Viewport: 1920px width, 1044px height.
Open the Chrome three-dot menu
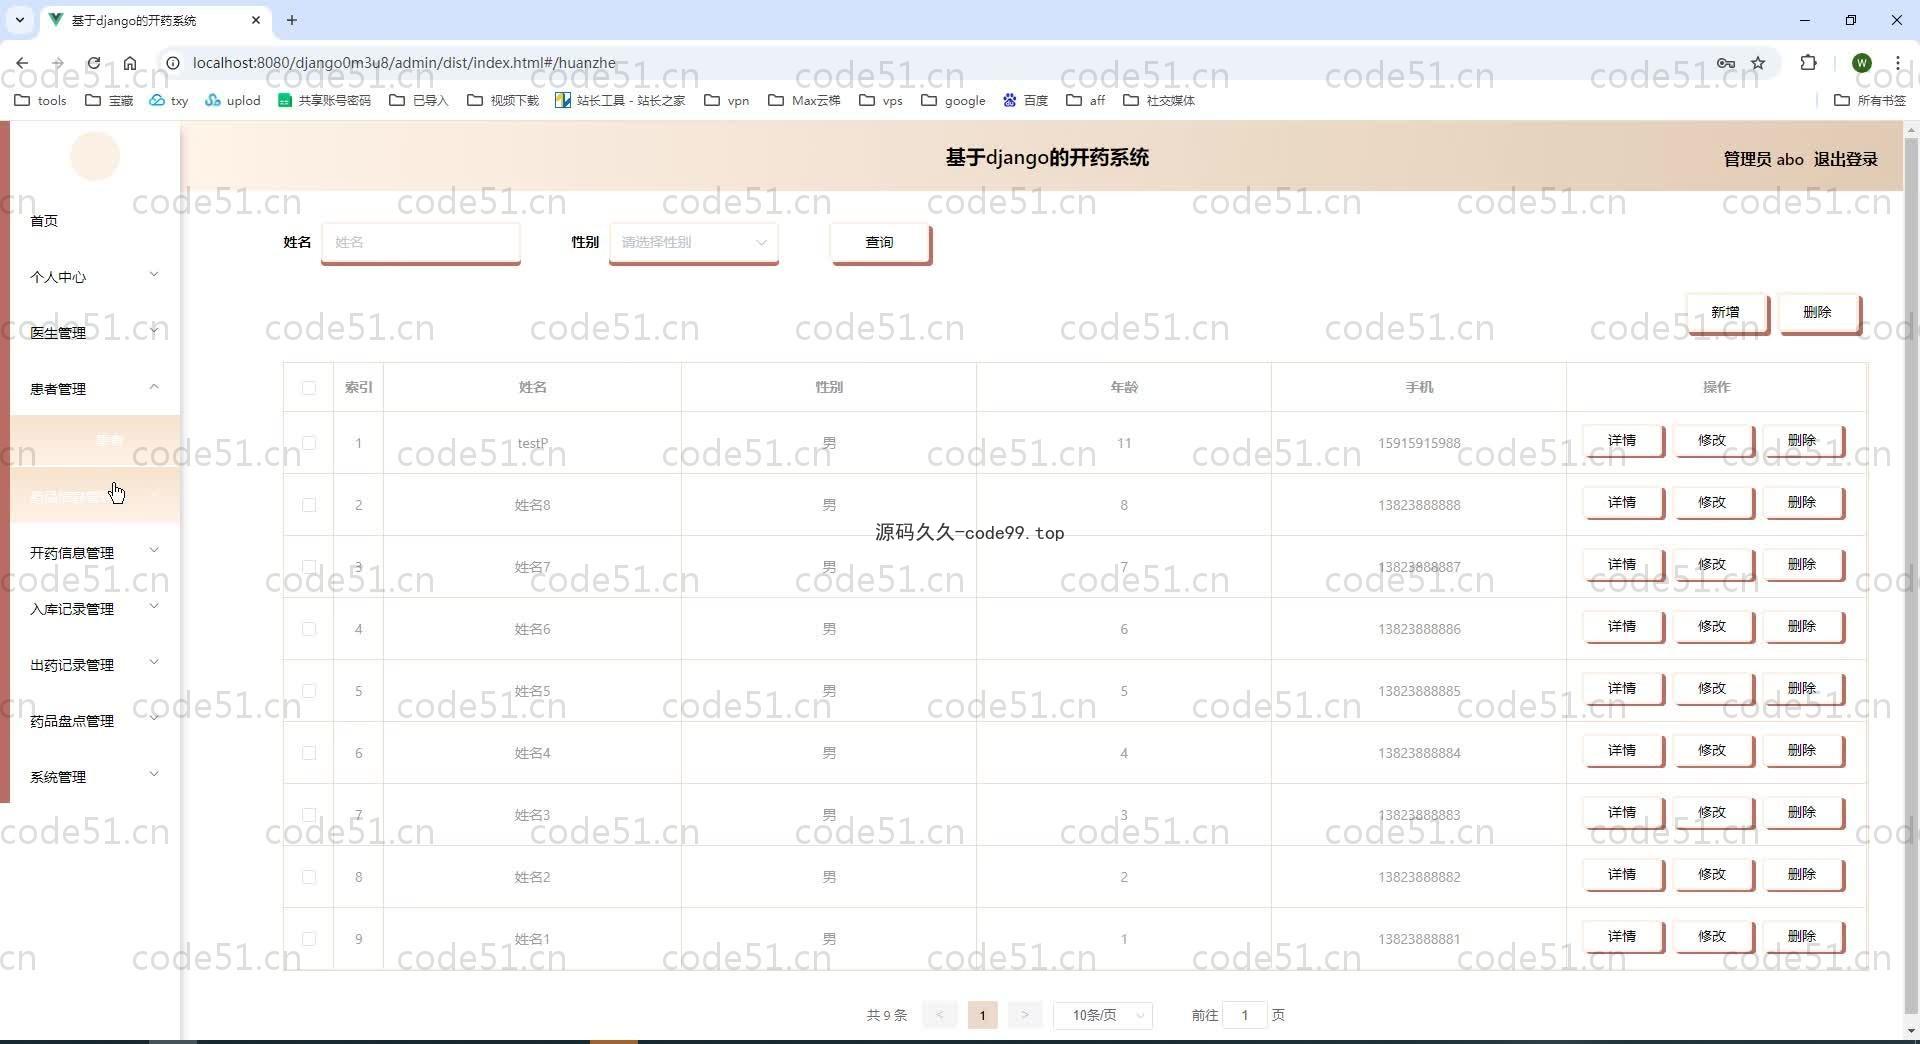click(1897, 63)
